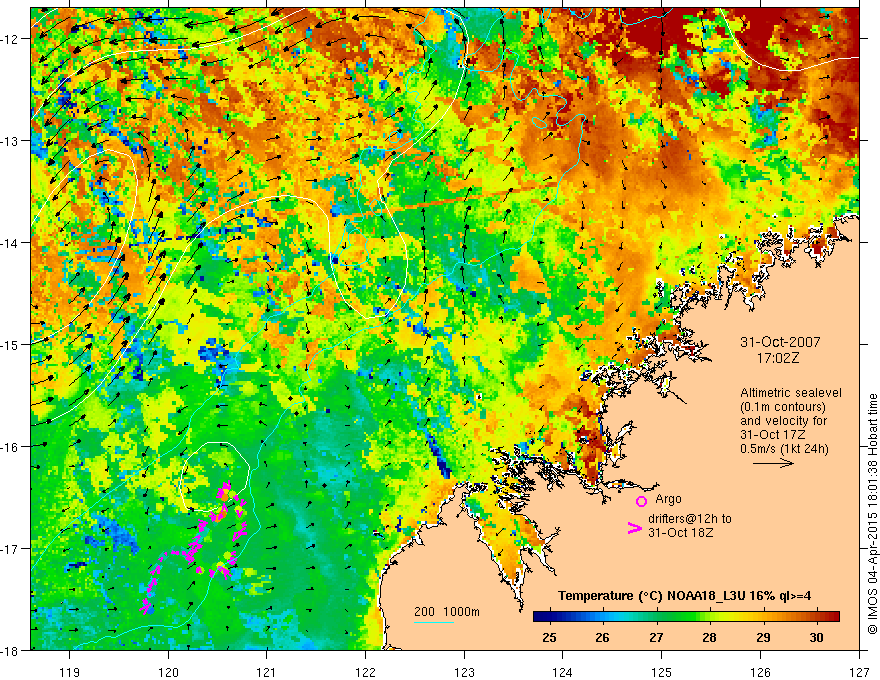Click the IMOS copyright timestamp text
This screenshot has height=680, width=880.
[x=872, y=513]
